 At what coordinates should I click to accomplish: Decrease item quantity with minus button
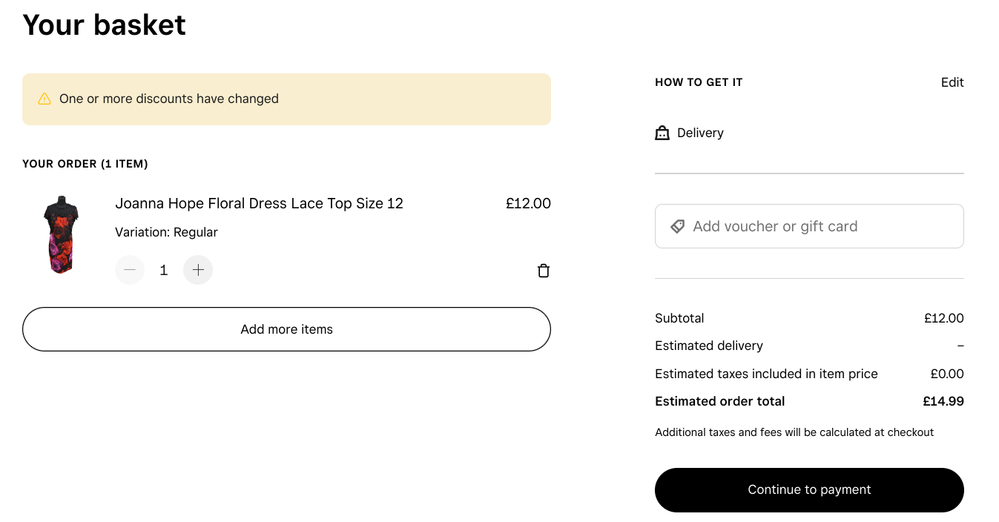(130, 270)
